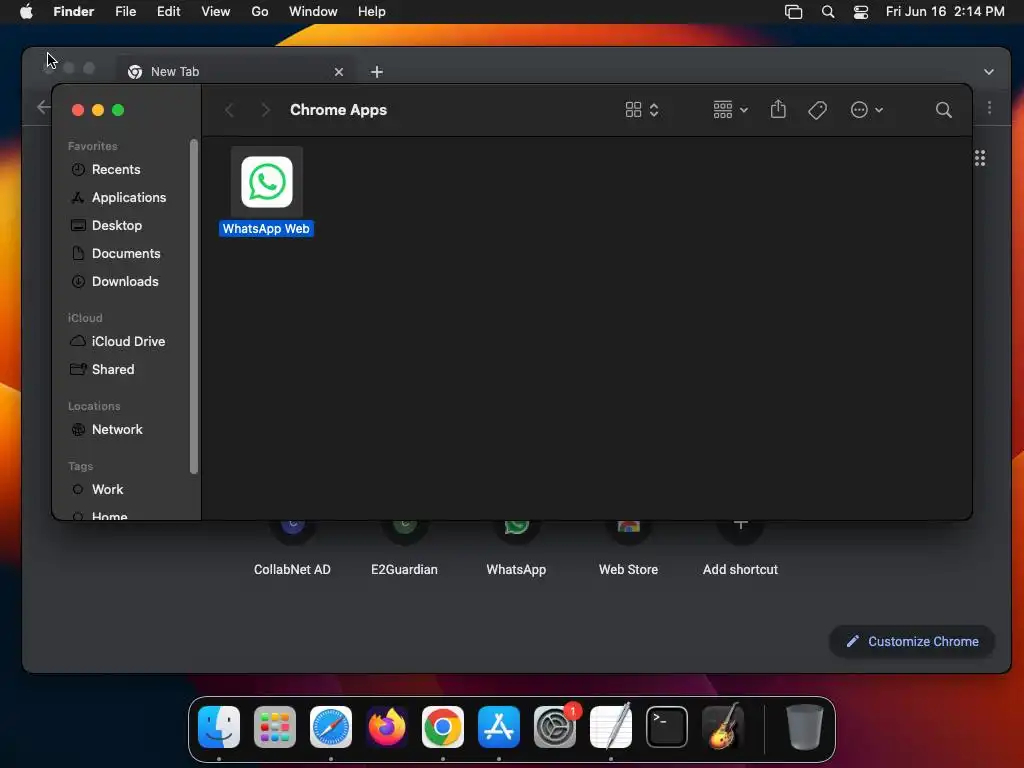Screen dimensions: 1024x768
Task: Open App Store from the Dock
Action: 499,727
